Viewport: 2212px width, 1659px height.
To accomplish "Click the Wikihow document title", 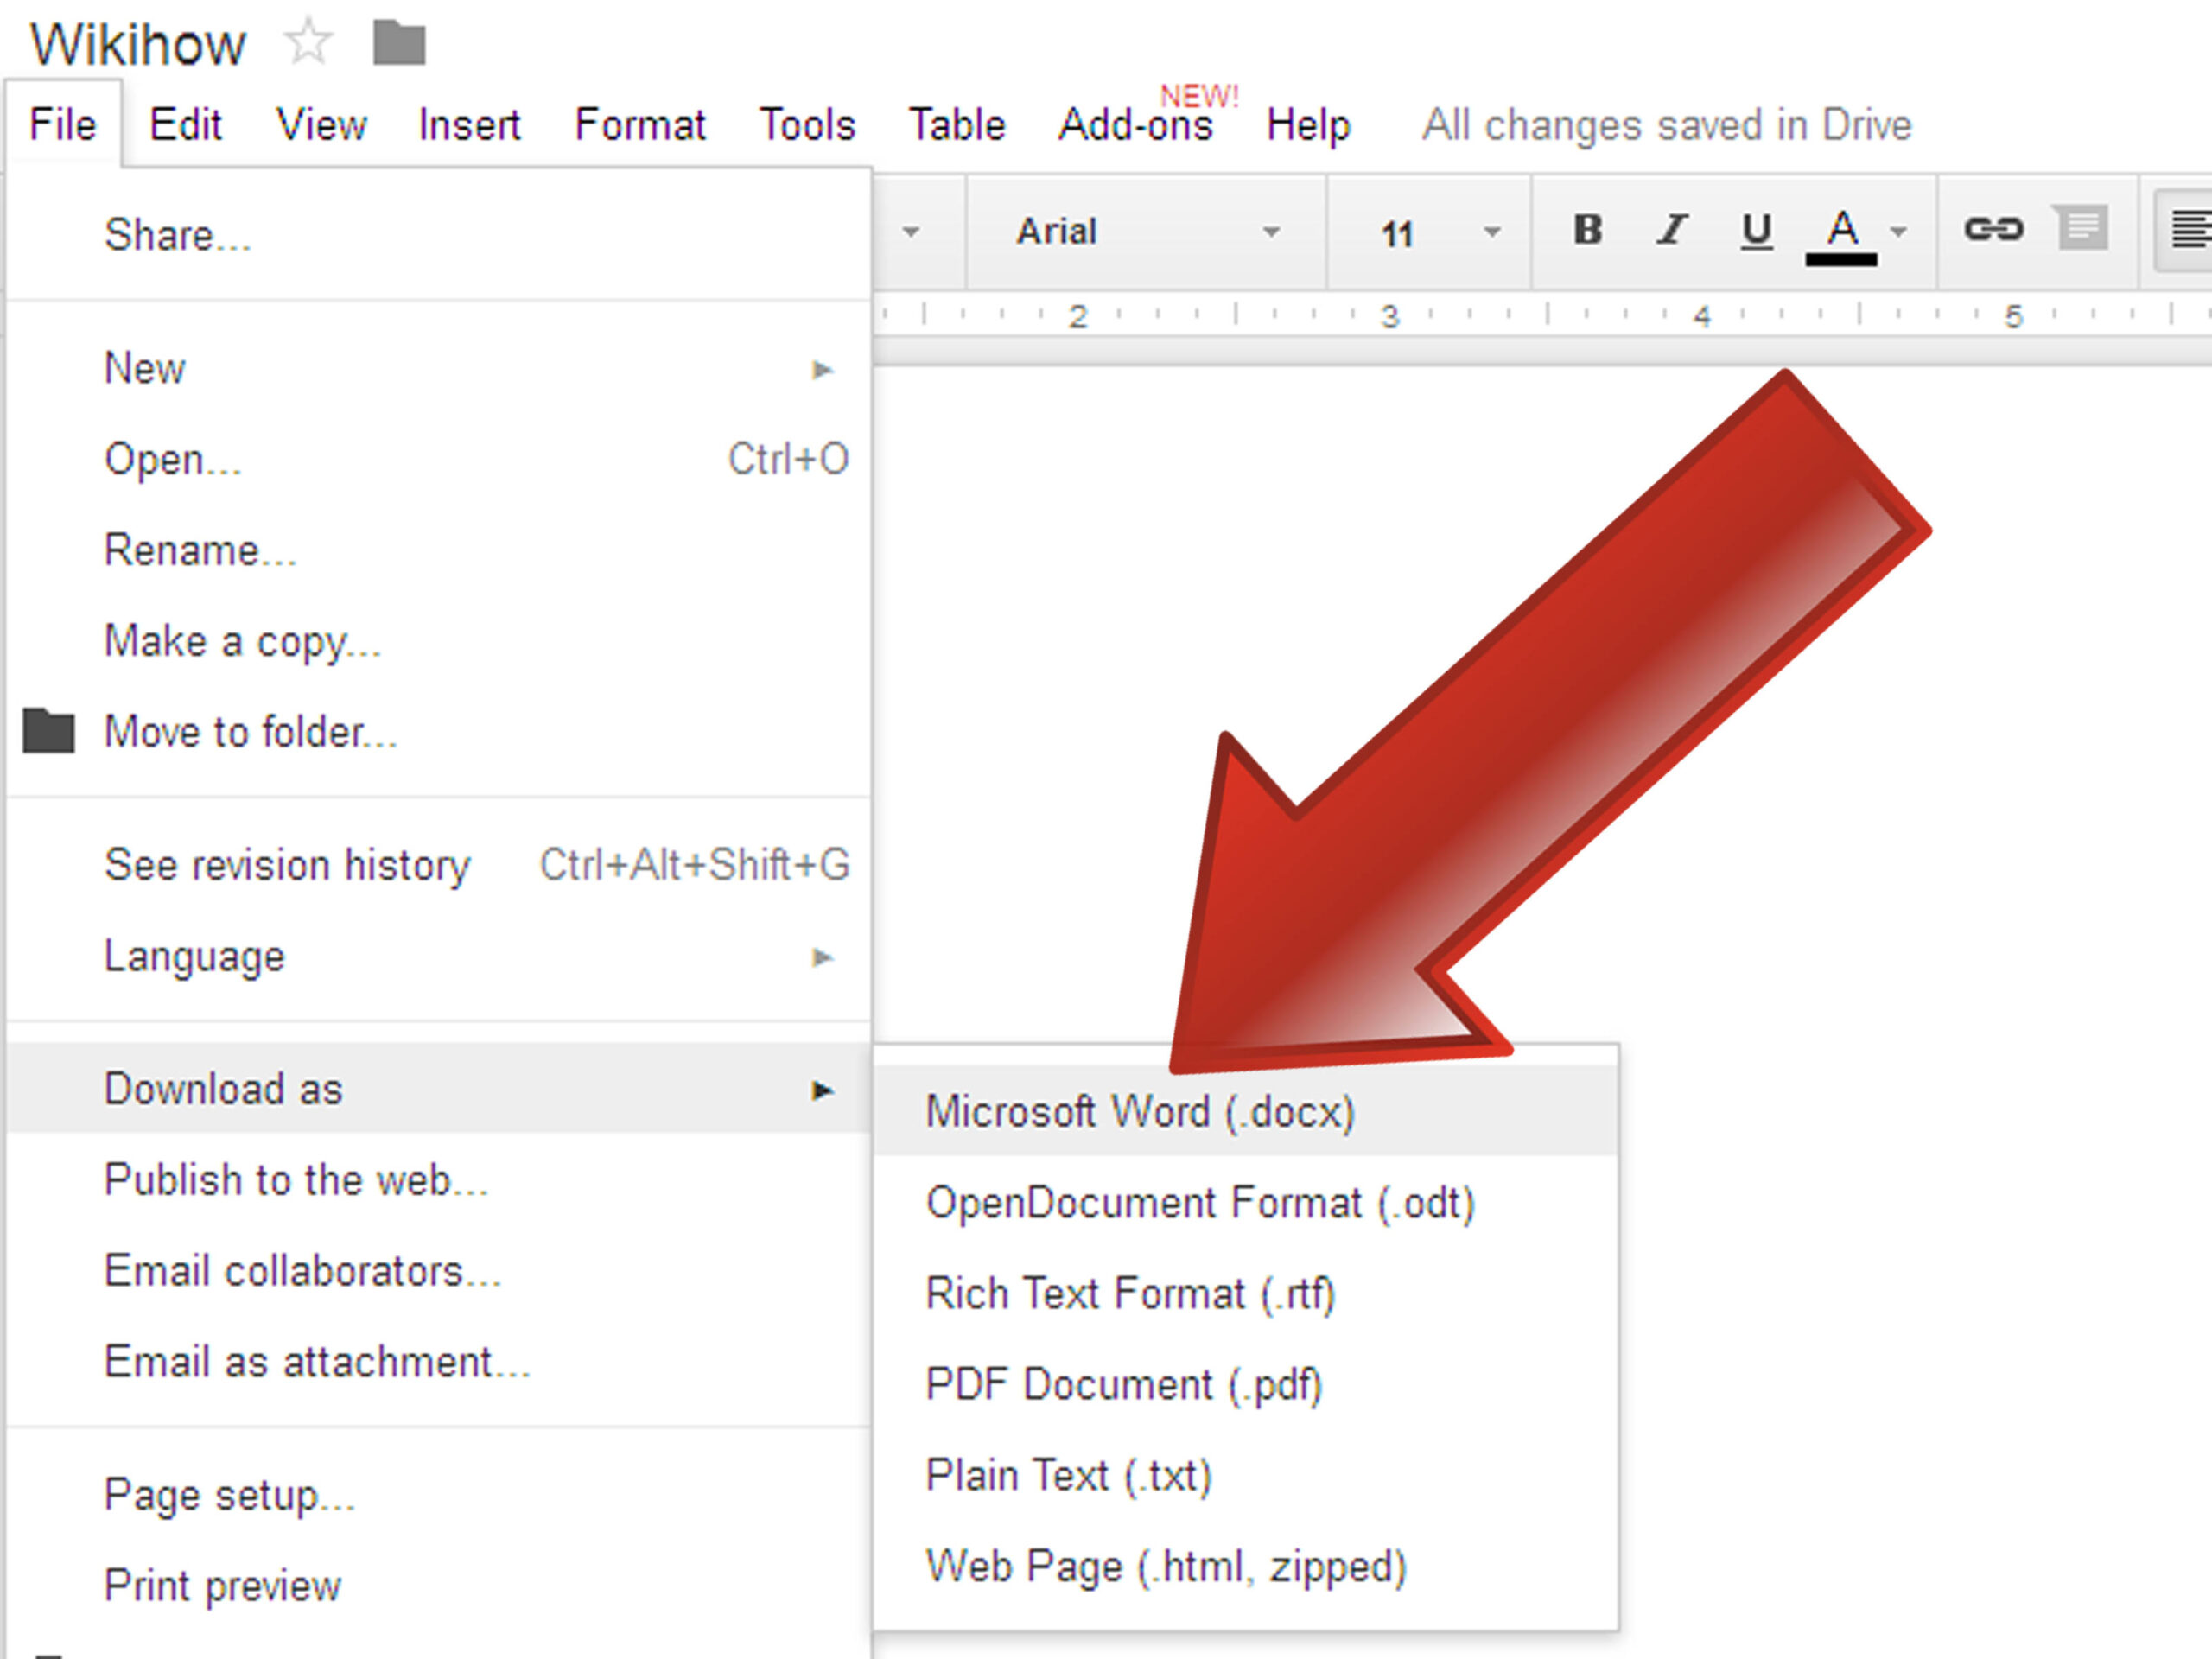I will tap(137, 44).
